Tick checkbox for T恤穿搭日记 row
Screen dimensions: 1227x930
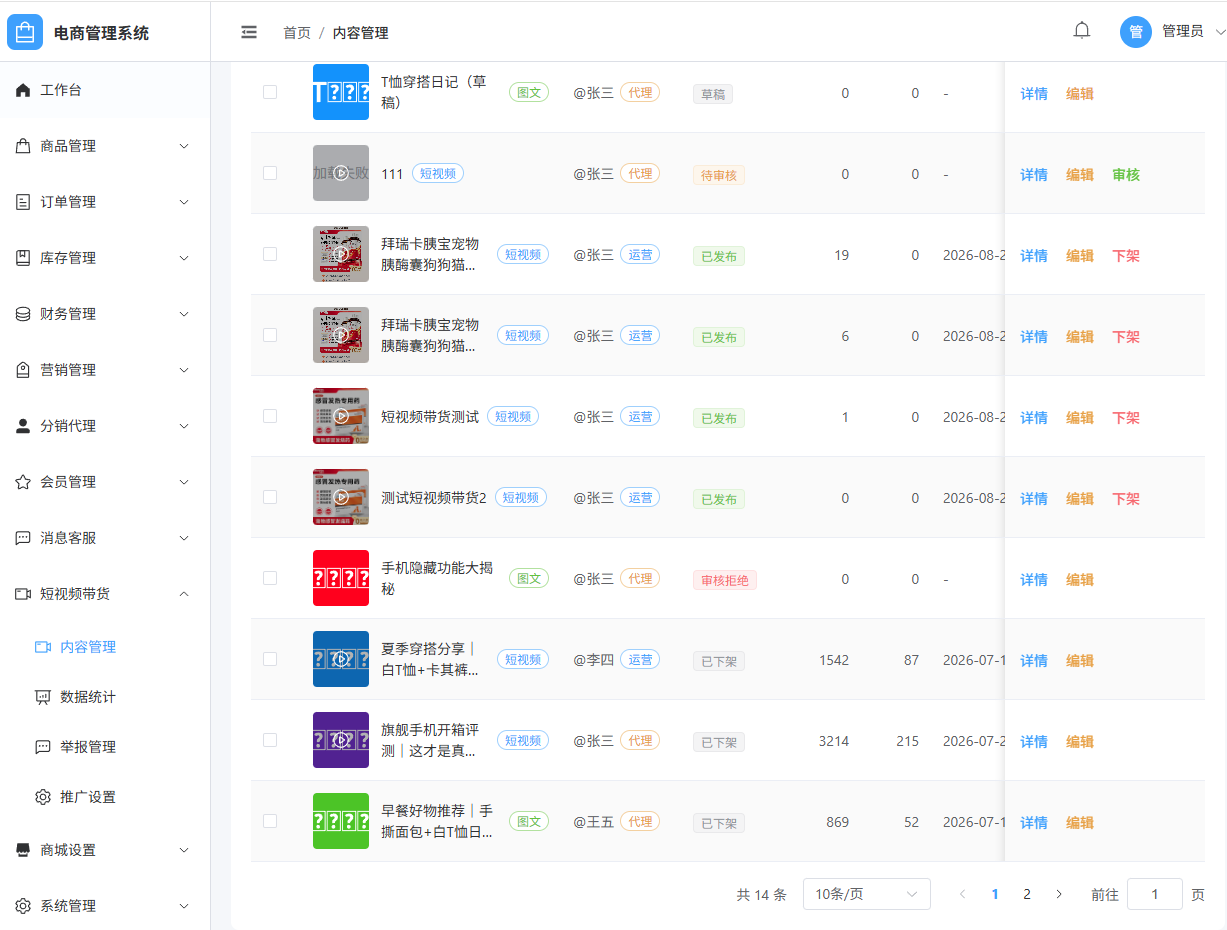(270, 92)
